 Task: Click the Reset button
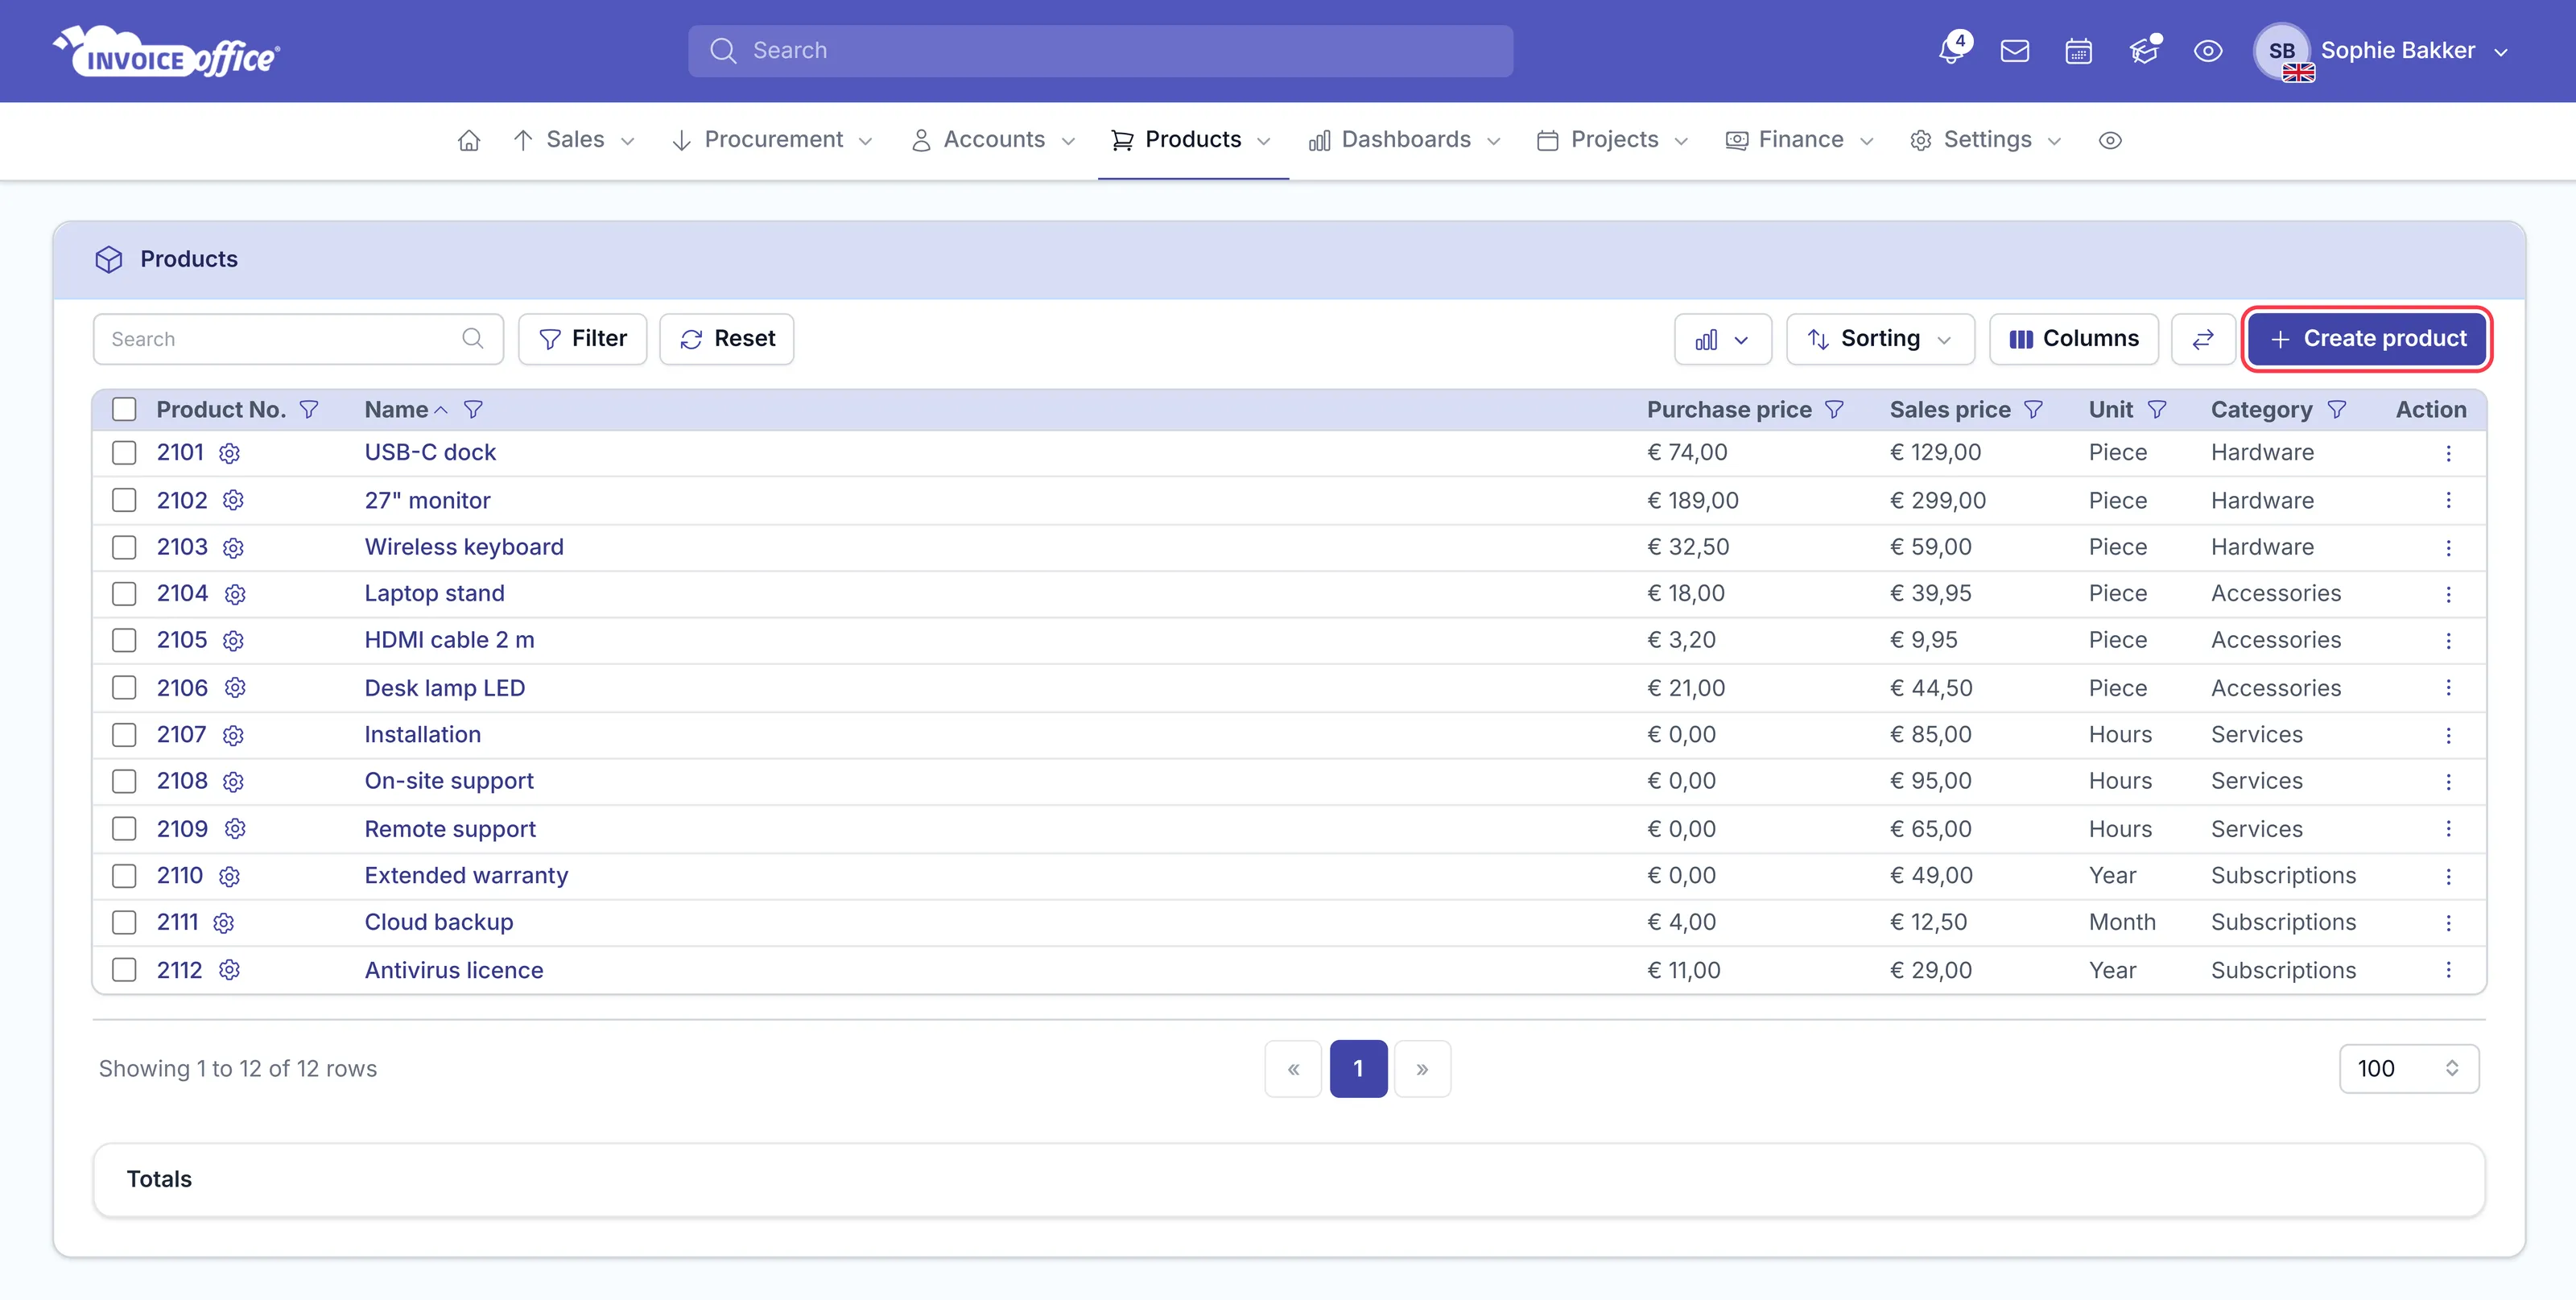click(727, 339)
